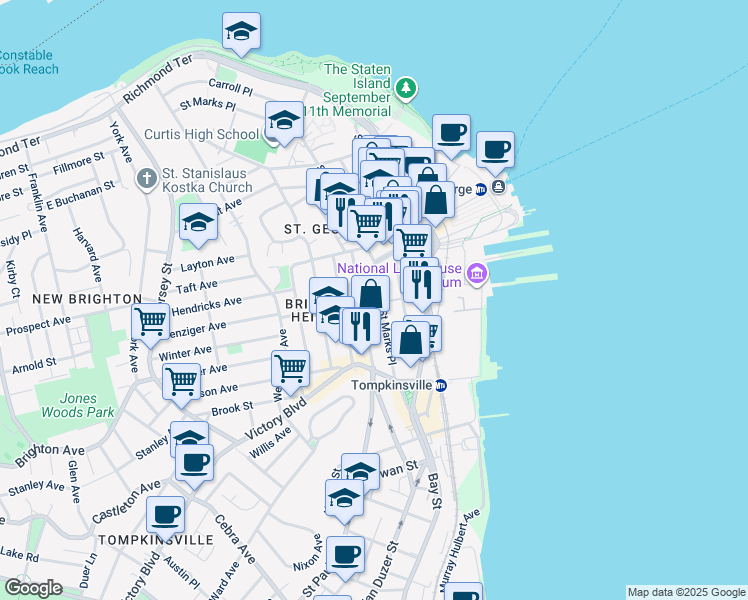
Task: Click the Map data ©2025 Google attribution
Action: (686, 592)
